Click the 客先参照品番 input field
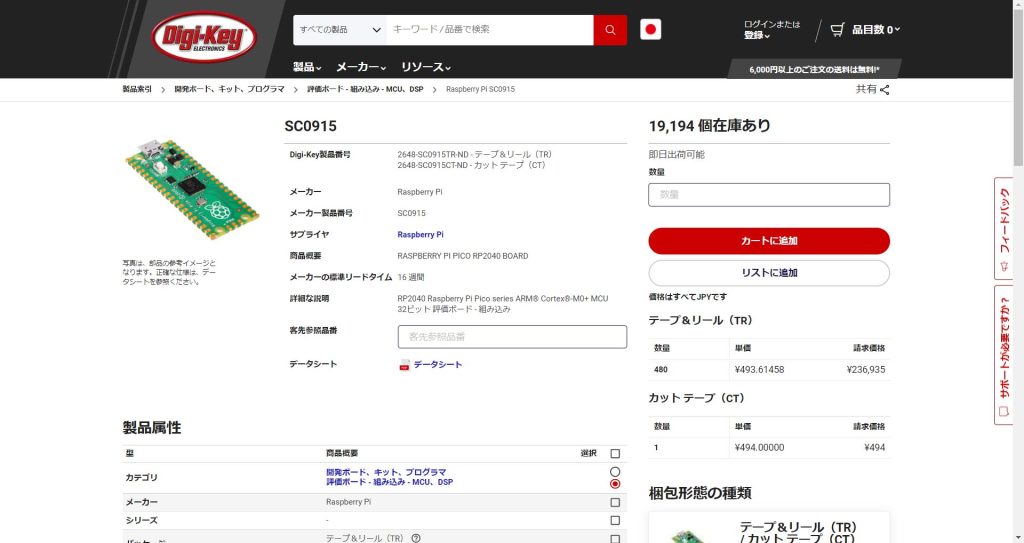Image resolution: width=1024 pixels, height=543 pixels. 512,337
